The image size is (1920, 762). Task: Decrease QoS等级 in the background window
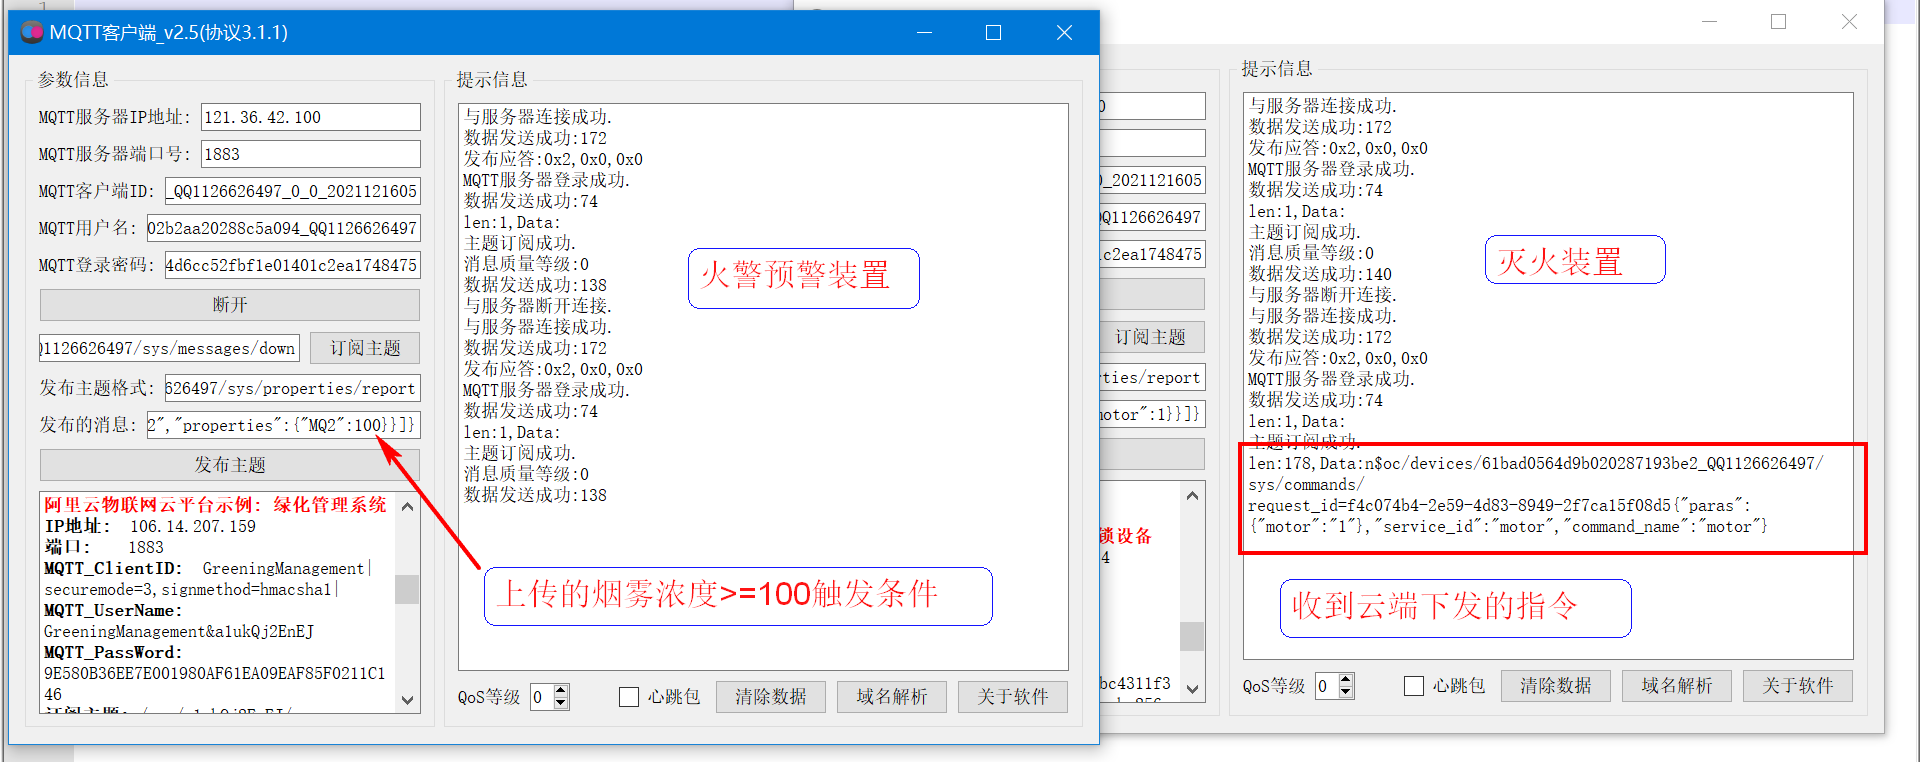click(x=1346, y=692)
